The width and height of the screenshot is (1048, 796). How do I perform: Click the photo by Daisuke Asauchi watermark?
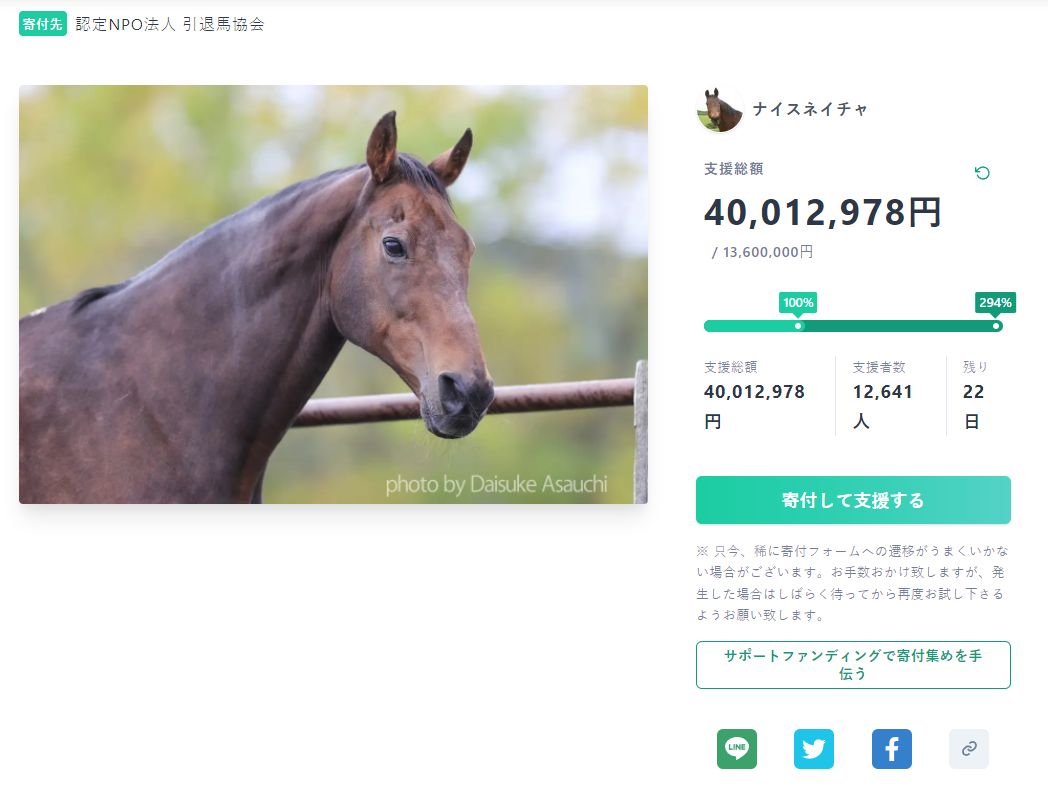[x=497, y=484]
